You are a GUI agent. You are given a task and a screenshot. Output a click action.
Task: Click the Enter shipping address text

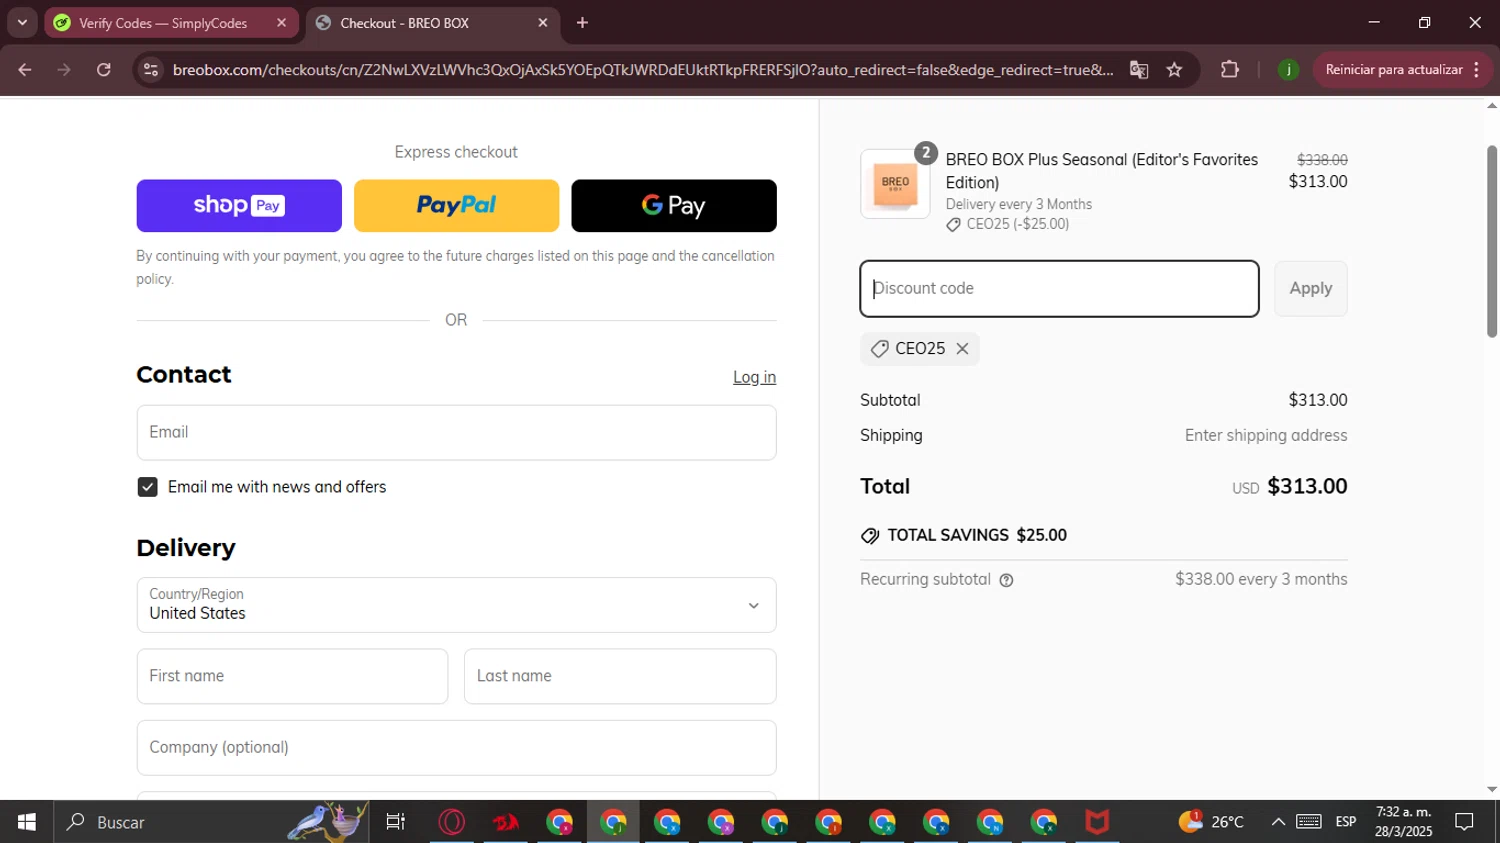(1266, 436)
